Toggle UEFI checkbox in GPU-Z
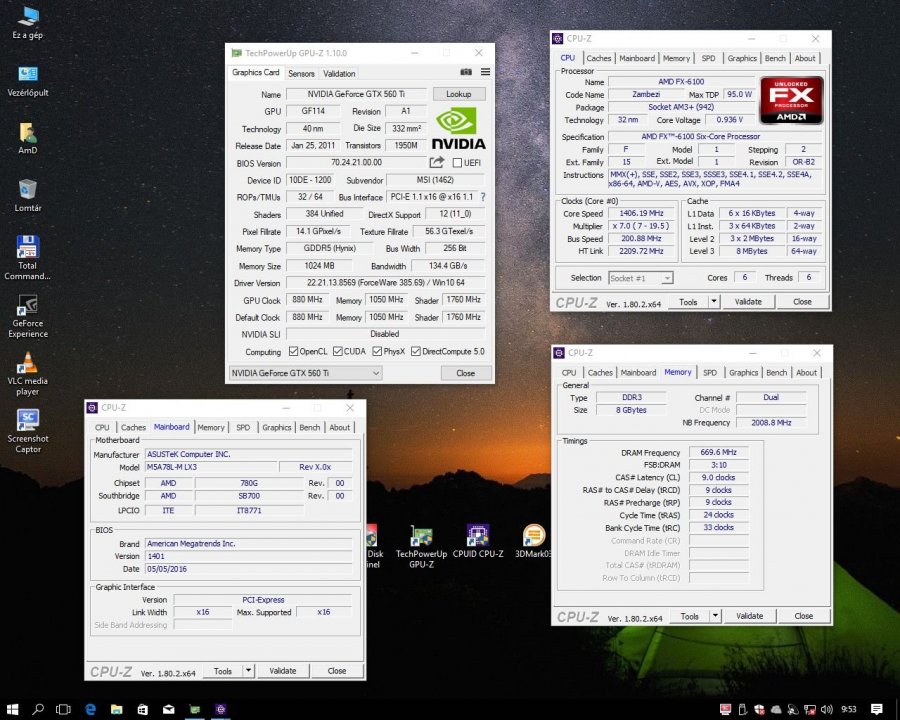This screenshot has height=720, width=900. pos(457,163)
